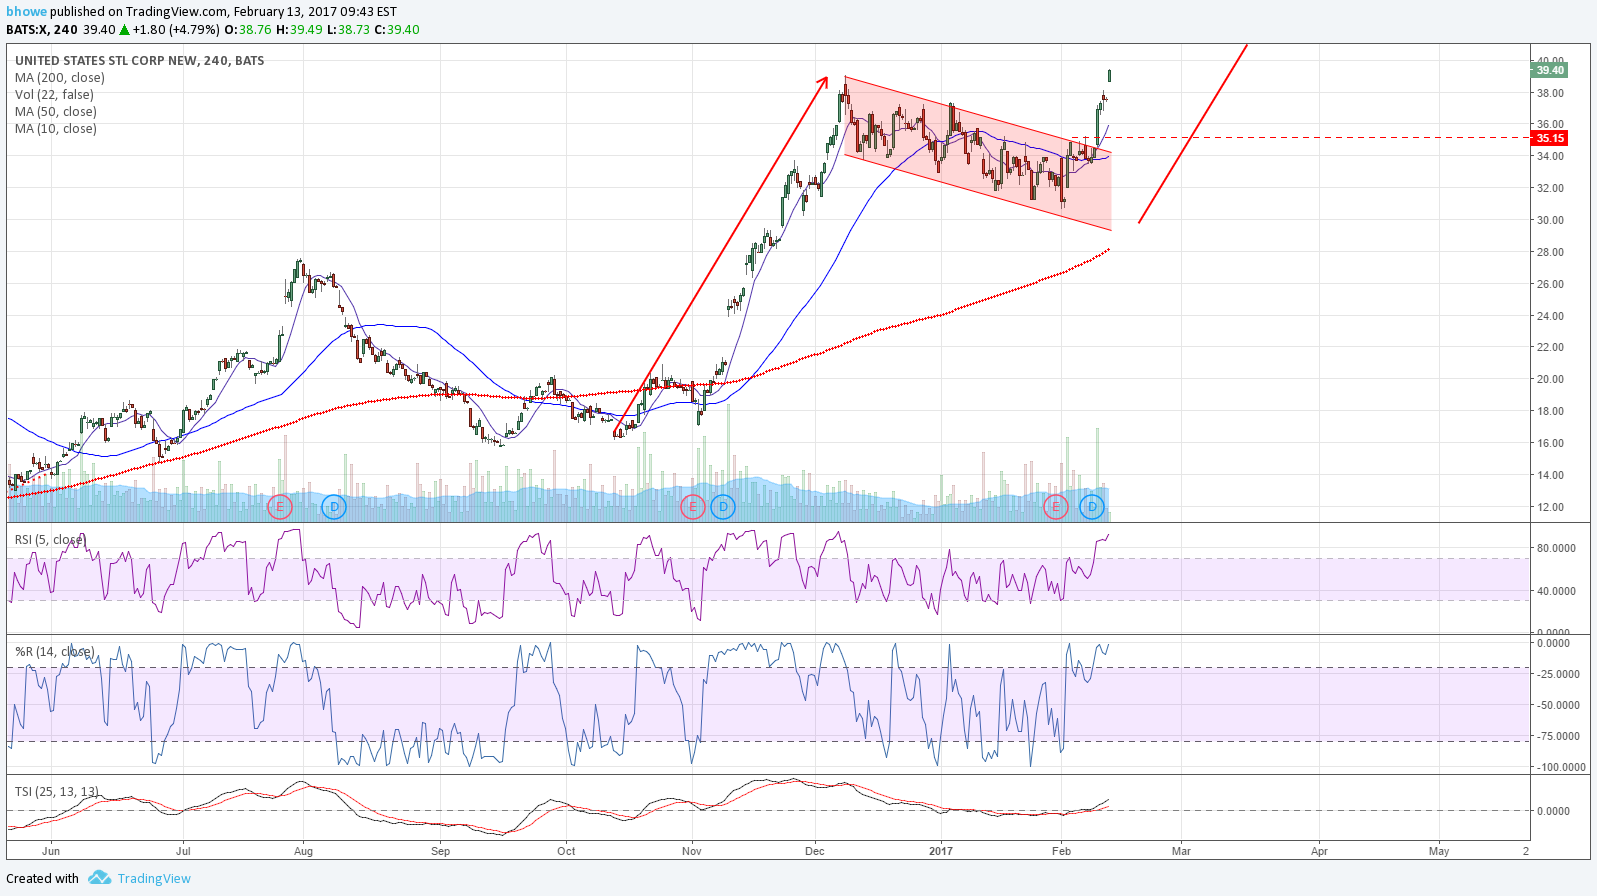Click the February dividend D marker
The image size is (1597, 896).
[x=1092, y=507]
